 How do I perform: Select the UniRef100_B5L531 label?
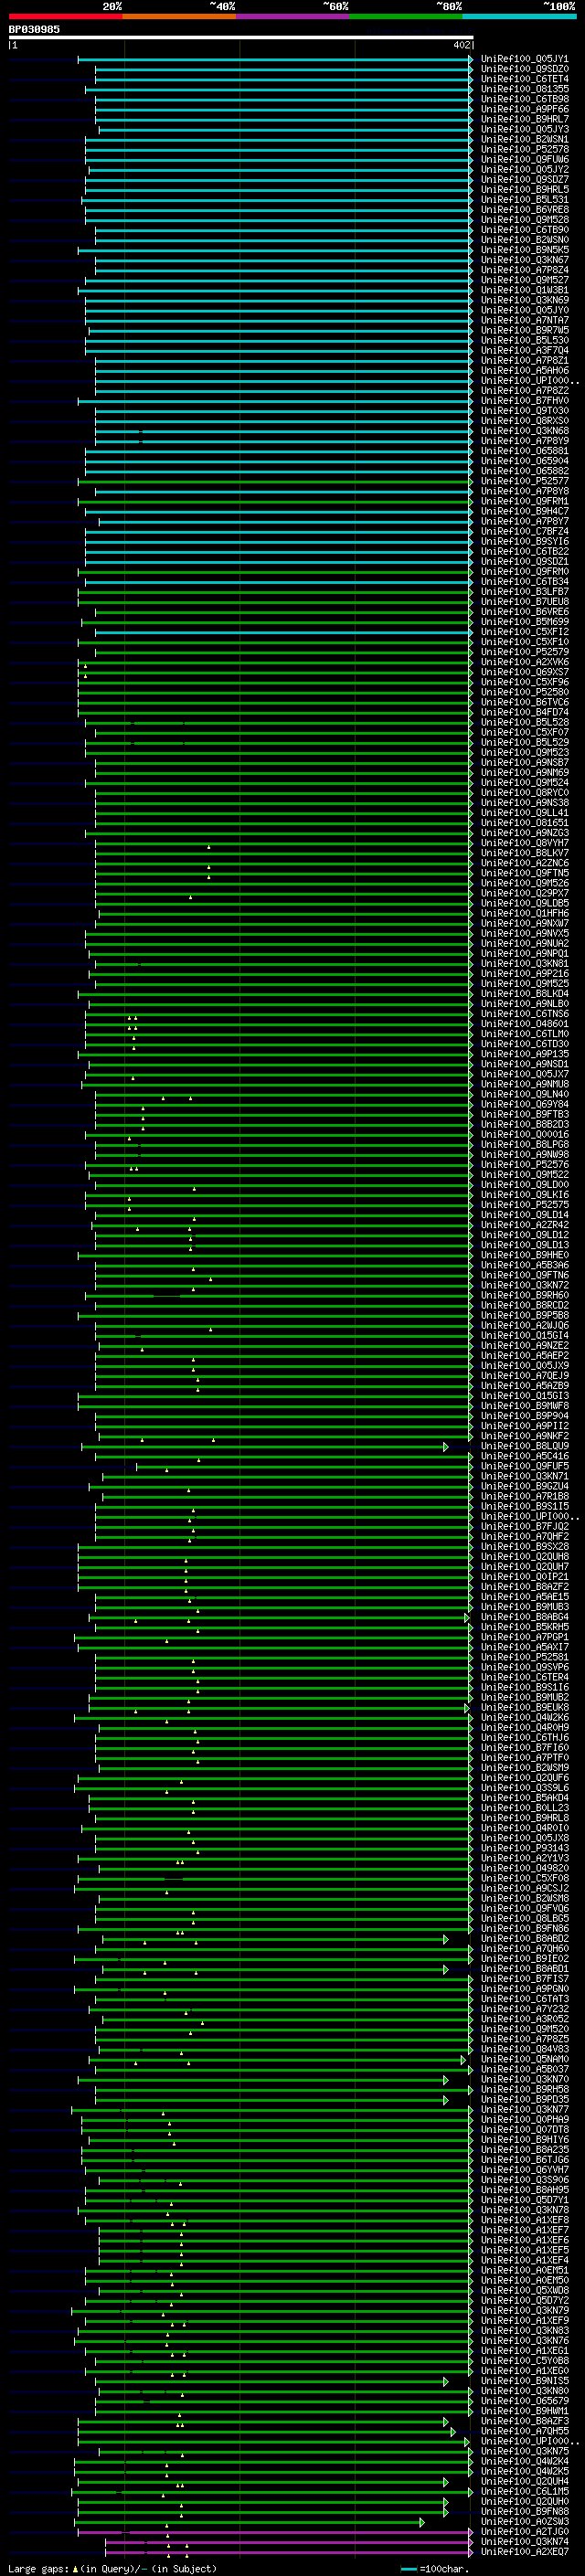click(x=525, y=199)
